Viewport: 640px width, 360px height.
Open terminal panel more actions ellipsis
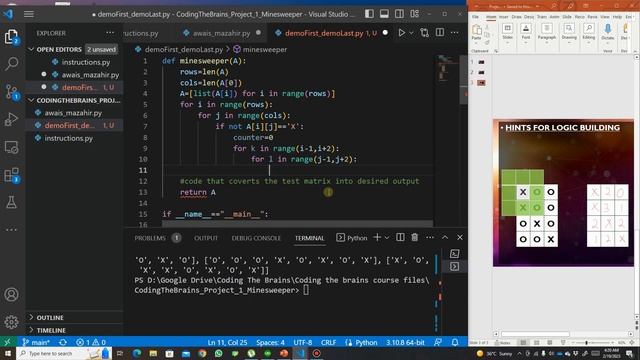430,238
